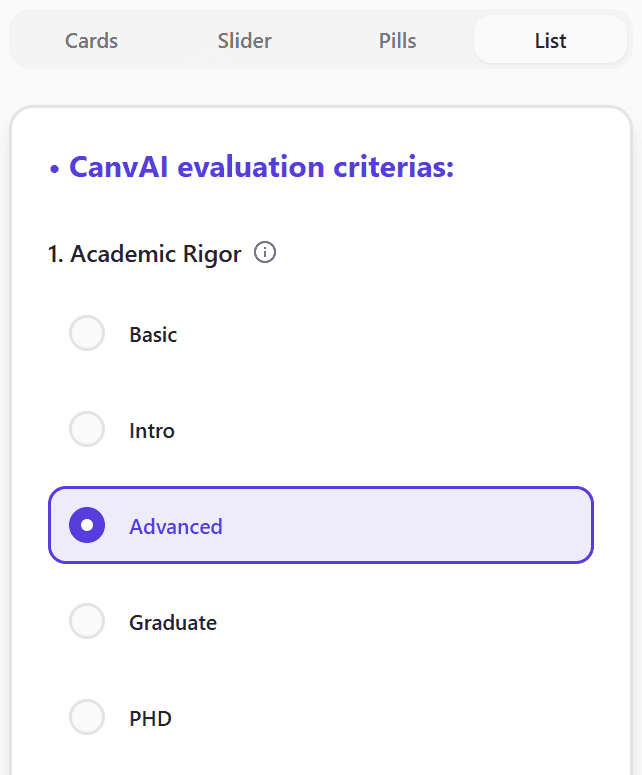This screenshot has height=775, width=642.
Task: Open info icon beside Academic Rigor
Action: (265, 253)
